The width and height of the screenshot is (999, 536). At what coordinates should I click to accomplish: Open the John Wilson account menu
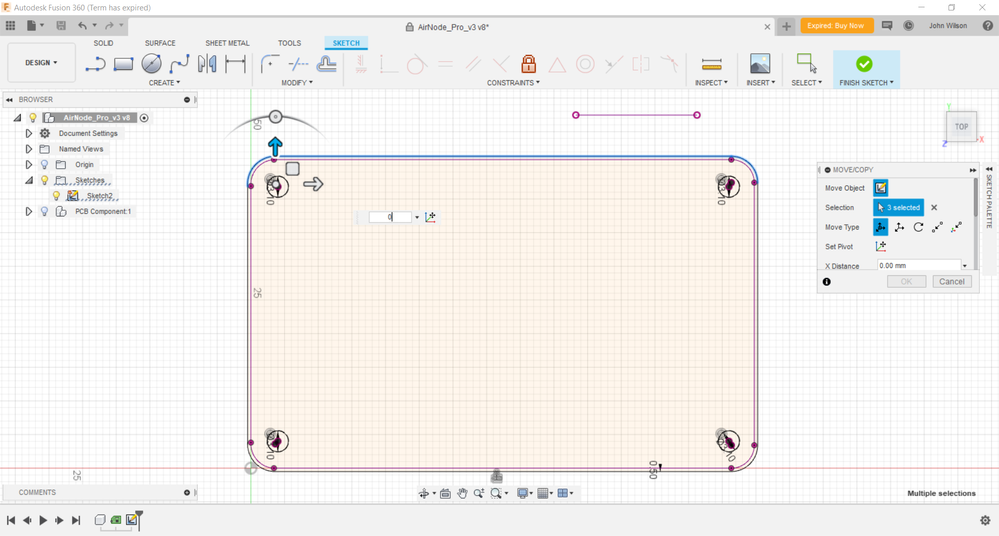coord(947,25)
